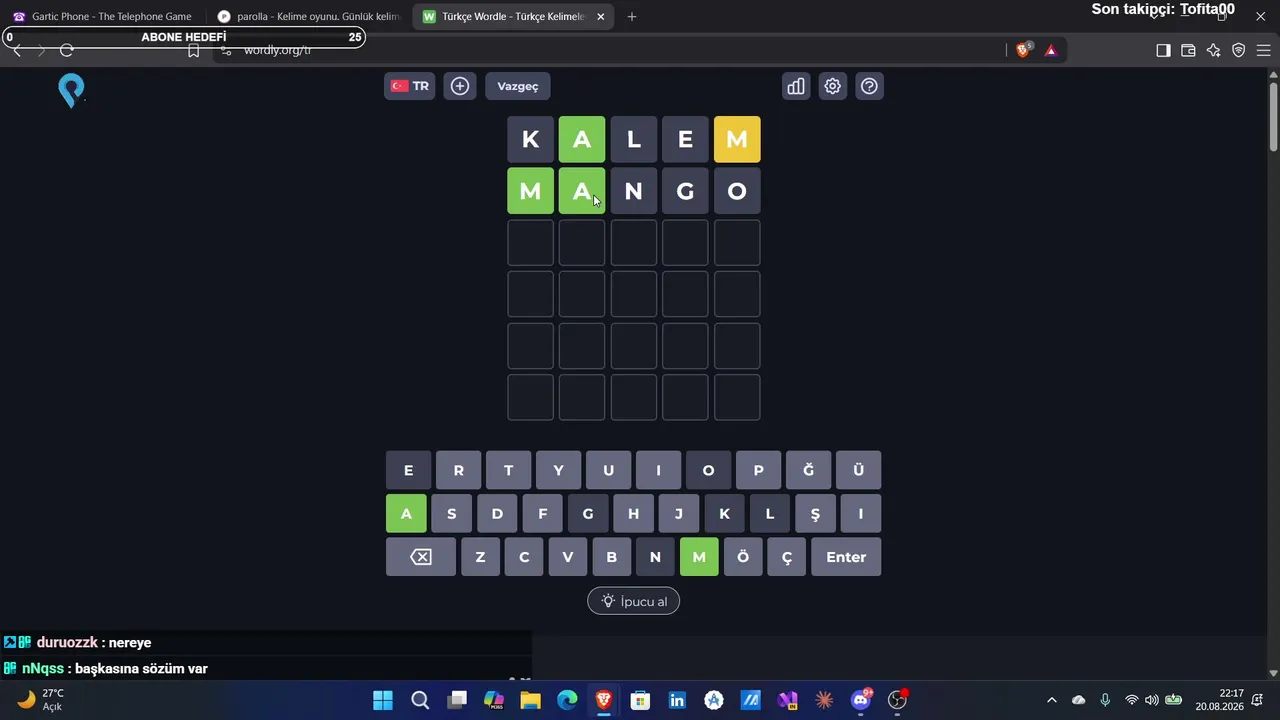This screenshot has height=720, width=1280.
Task: Show hidden system tray icons
Action: [1051, 700]
